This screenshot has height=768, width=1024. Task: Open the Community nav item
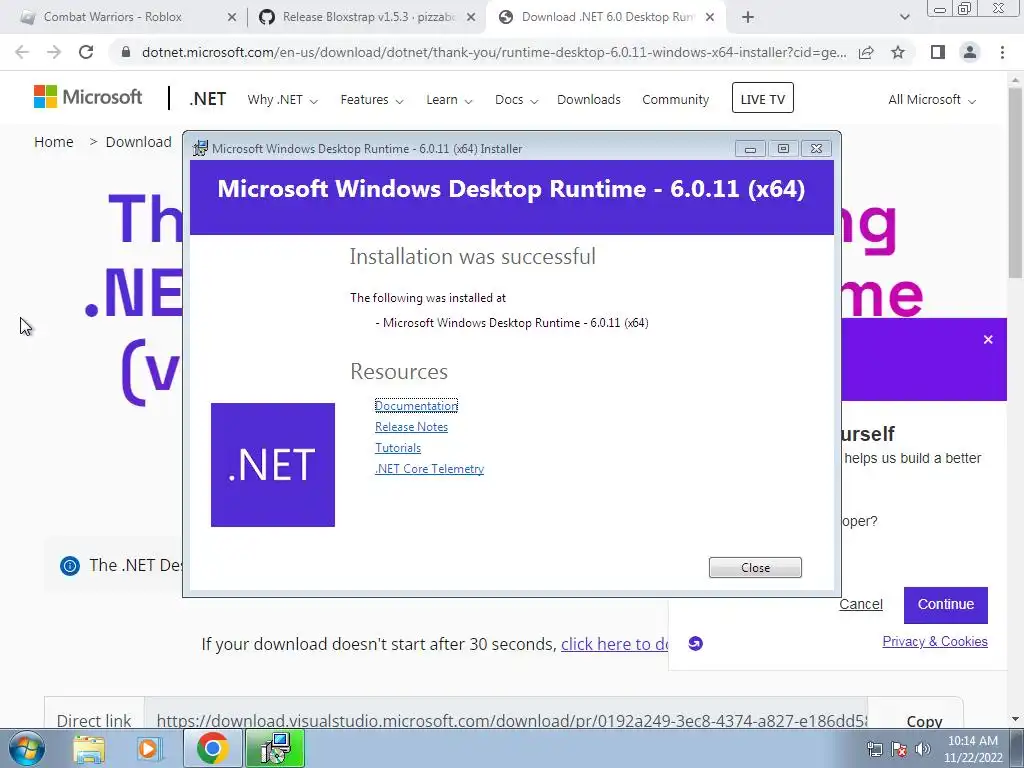(x=675, y=100)
